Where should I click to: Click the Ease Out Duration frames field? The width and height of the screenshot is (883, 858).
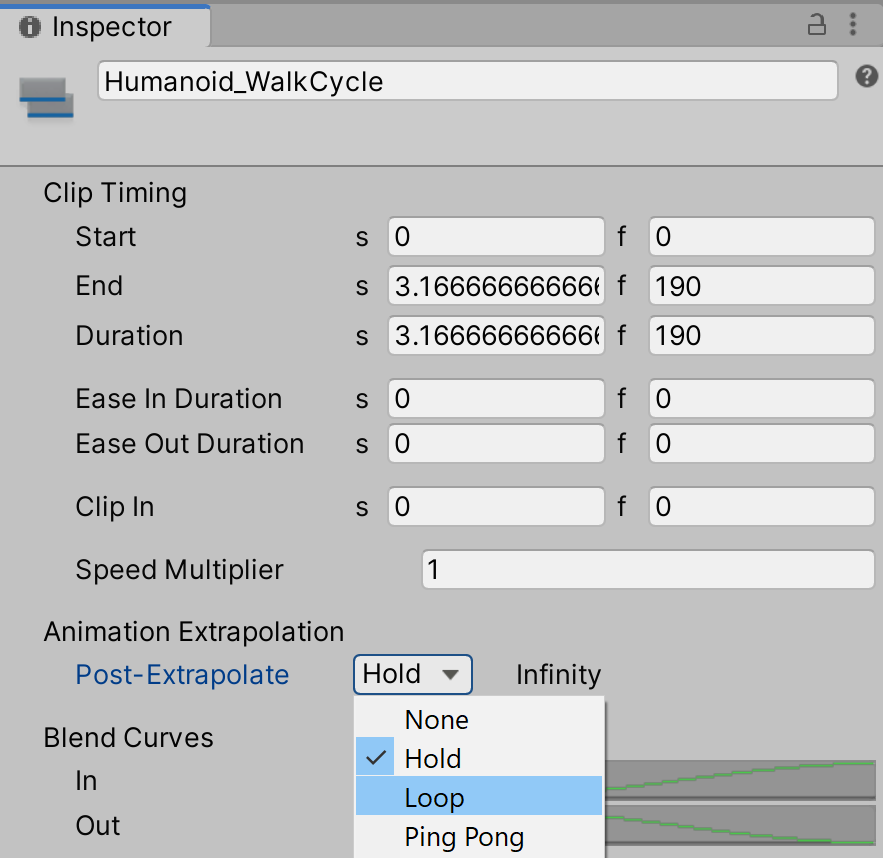(x=762, y=443)
